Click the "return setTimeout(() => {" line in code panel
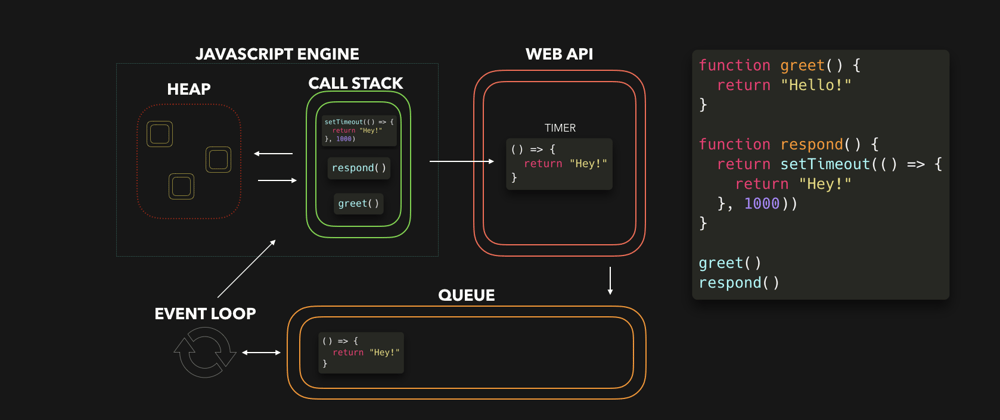The height and width of the screenshot is (420, 1000). click(x=829, y=164)
